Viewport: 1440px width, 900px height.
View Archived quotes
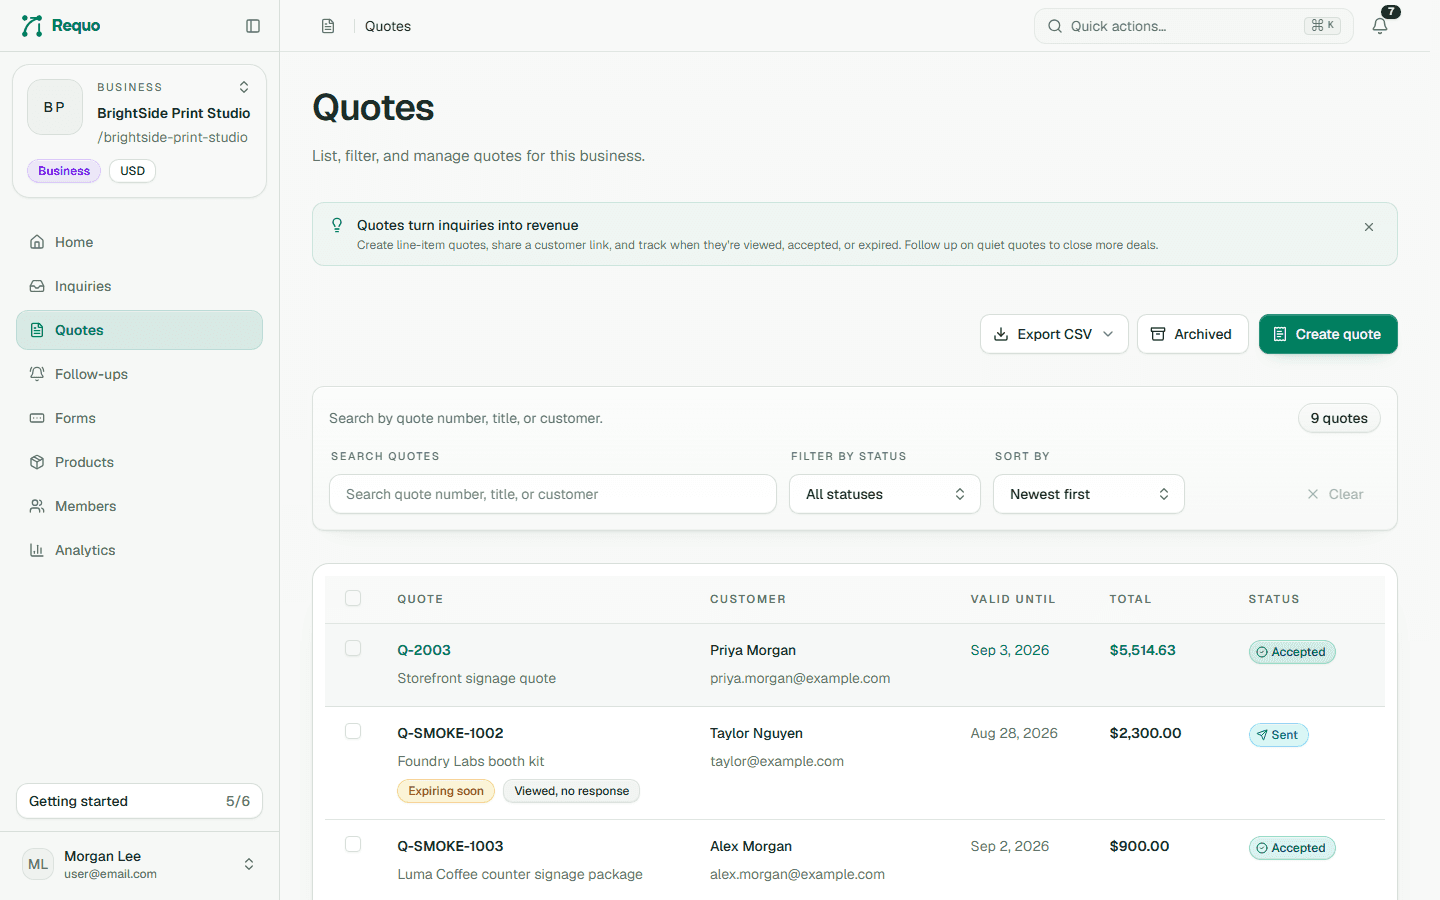[1192, 334]
